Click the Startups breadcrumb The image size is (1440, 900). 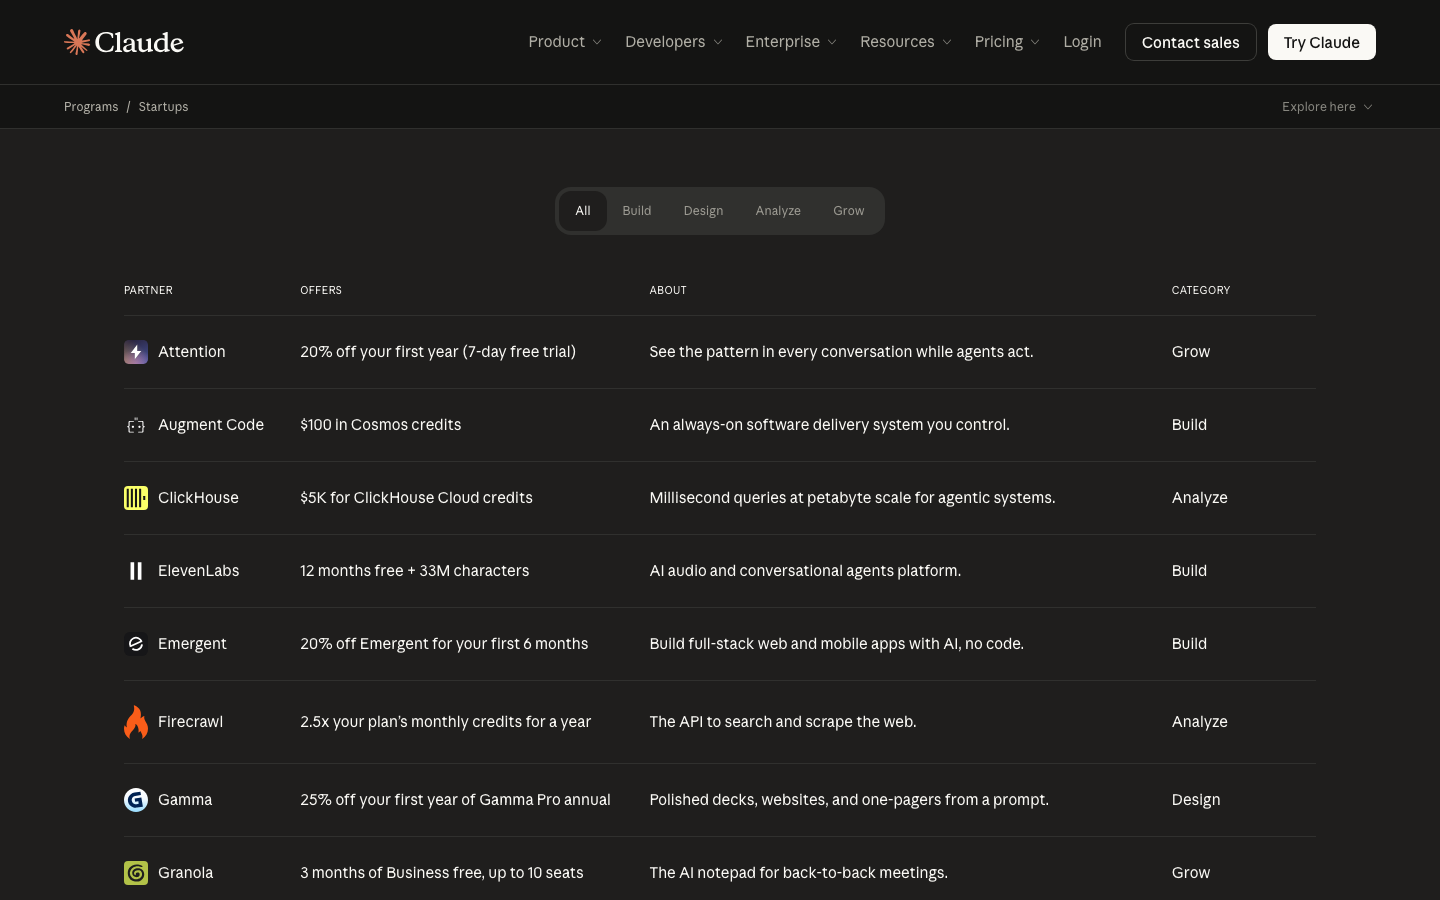[163, 107]
